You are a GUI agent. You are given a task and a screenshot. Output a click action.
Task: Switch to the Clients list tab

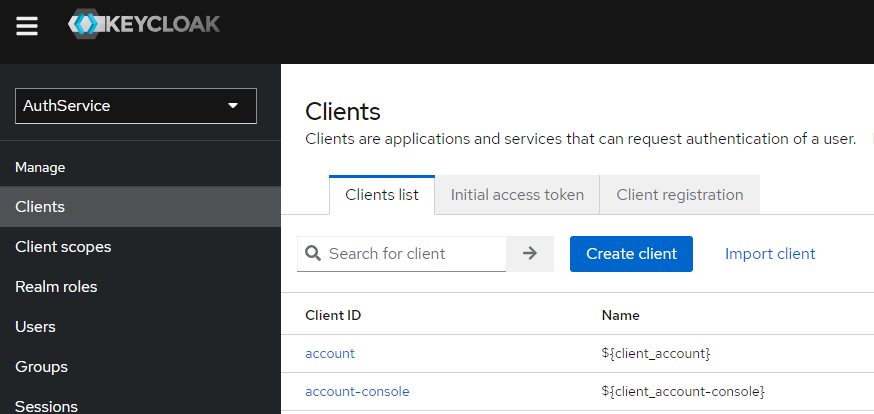(382, 195)
